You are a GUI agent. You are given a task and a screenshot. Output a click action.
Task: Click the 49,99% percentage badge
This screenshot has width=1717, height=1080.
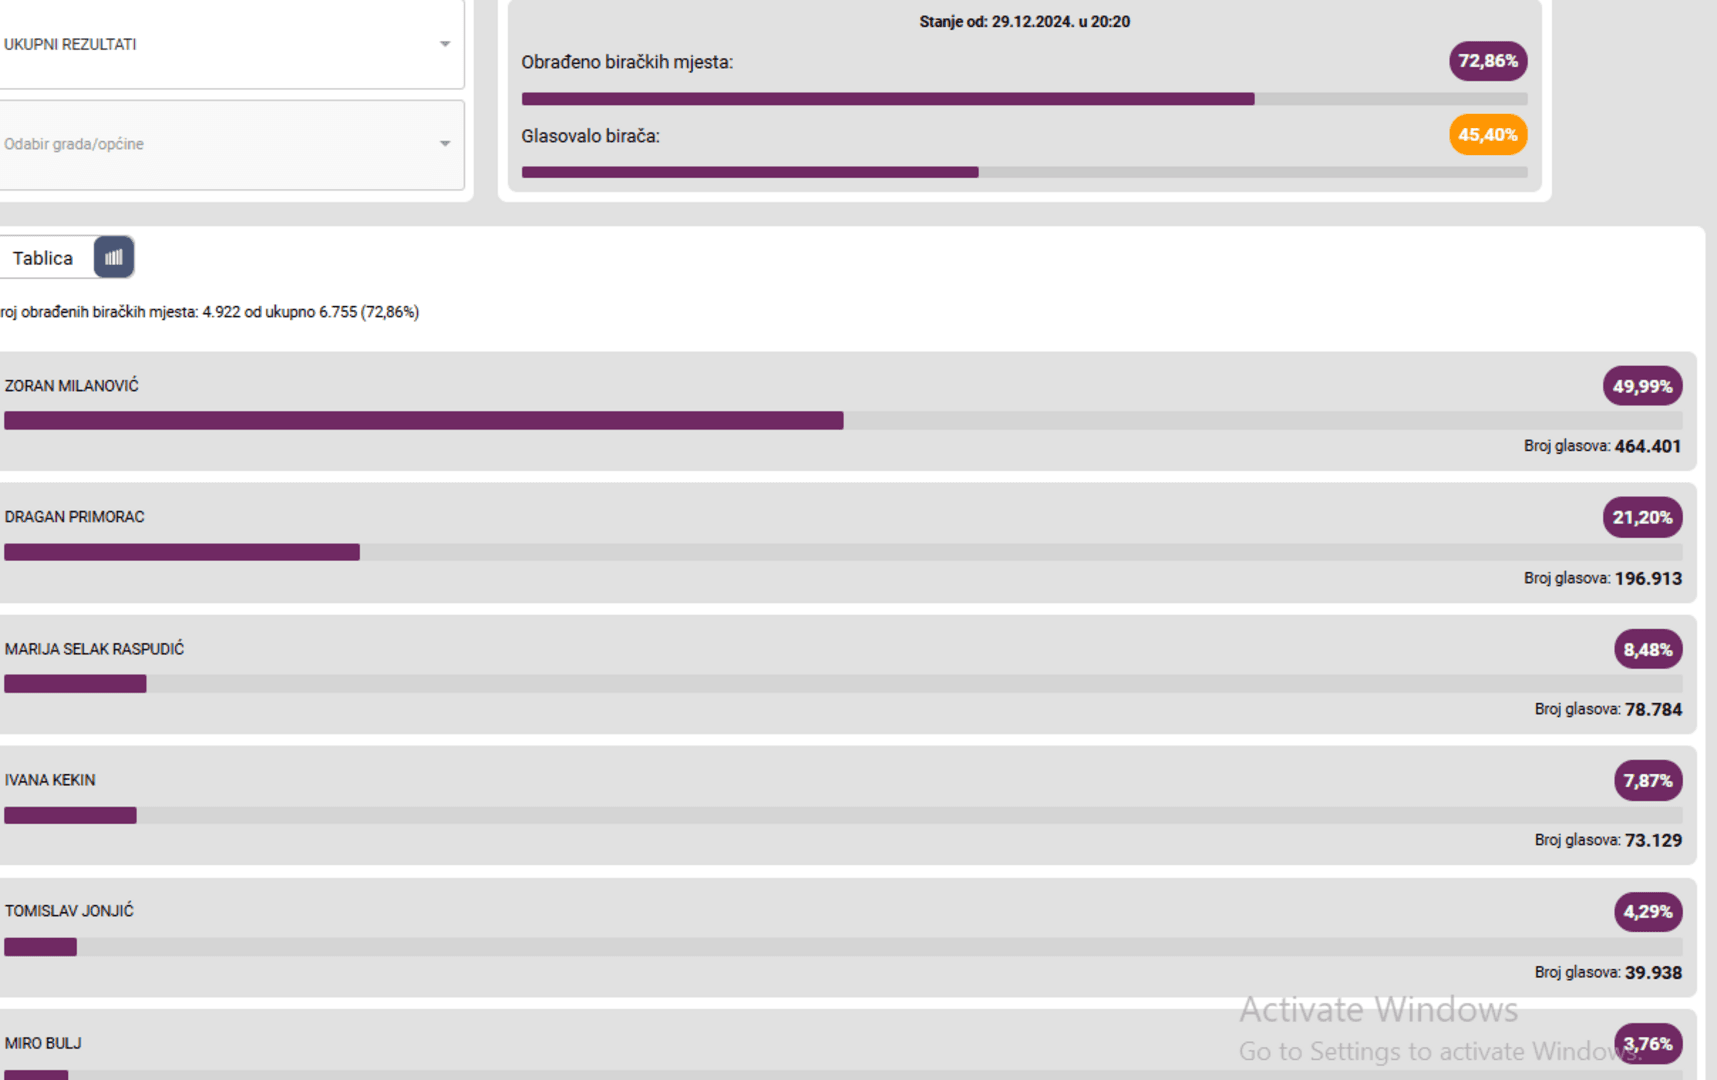pyautogui.click(x=1642, y=386)
